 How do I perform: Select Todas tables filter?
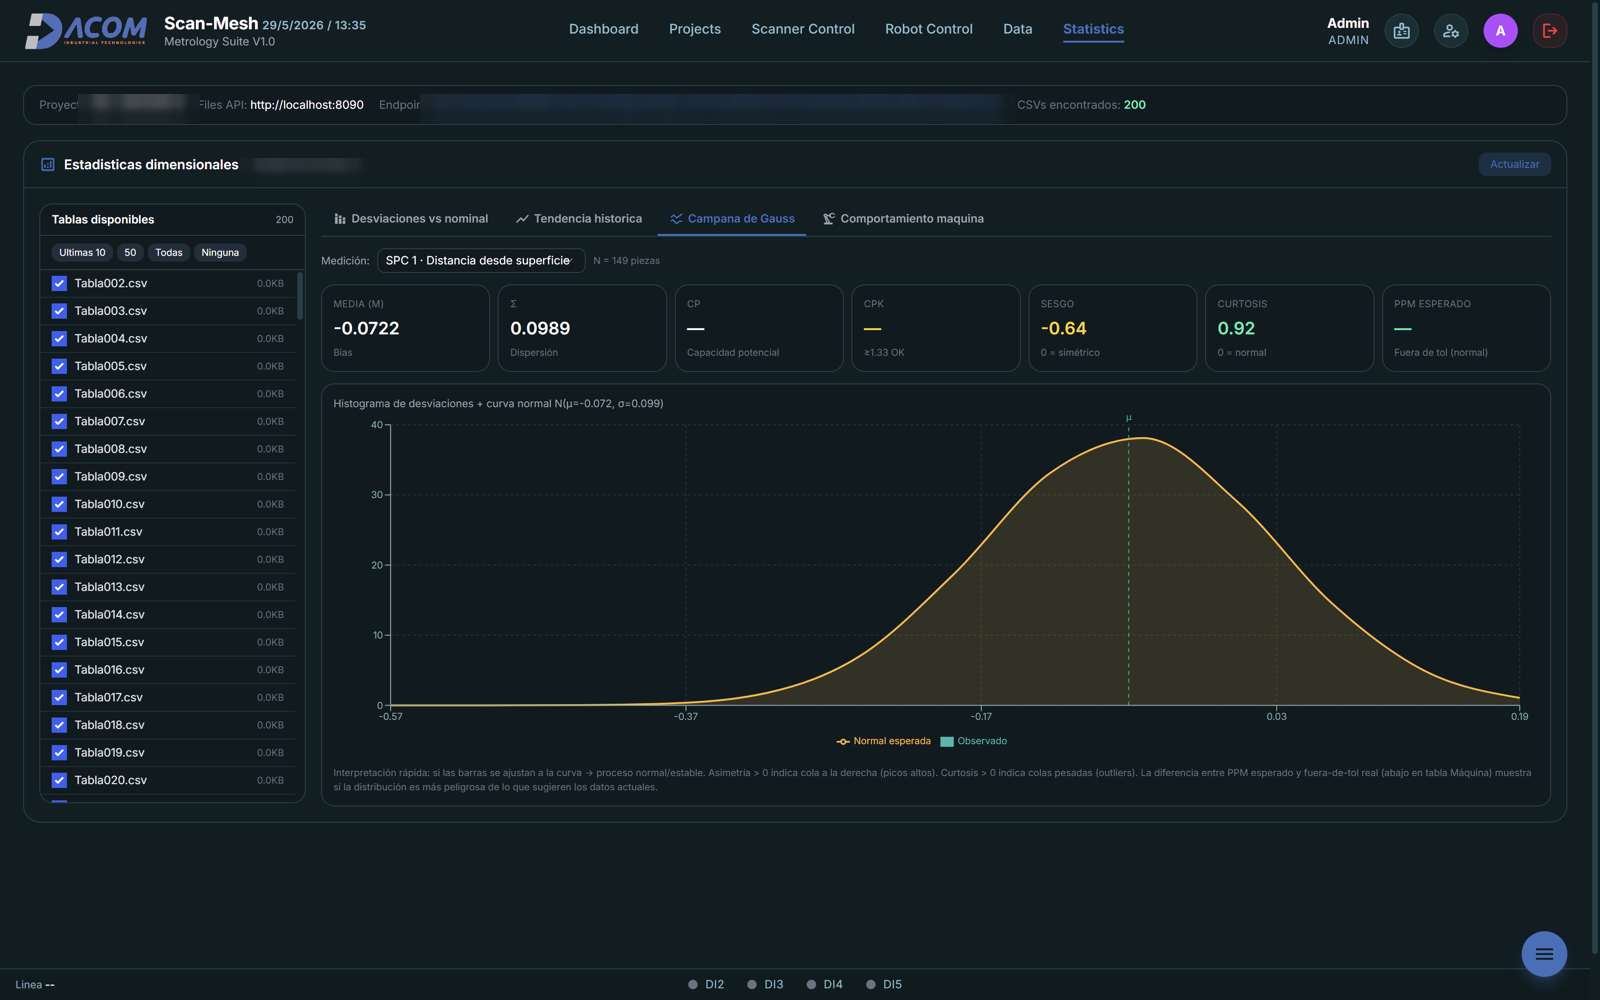click(x=169, y=253)
